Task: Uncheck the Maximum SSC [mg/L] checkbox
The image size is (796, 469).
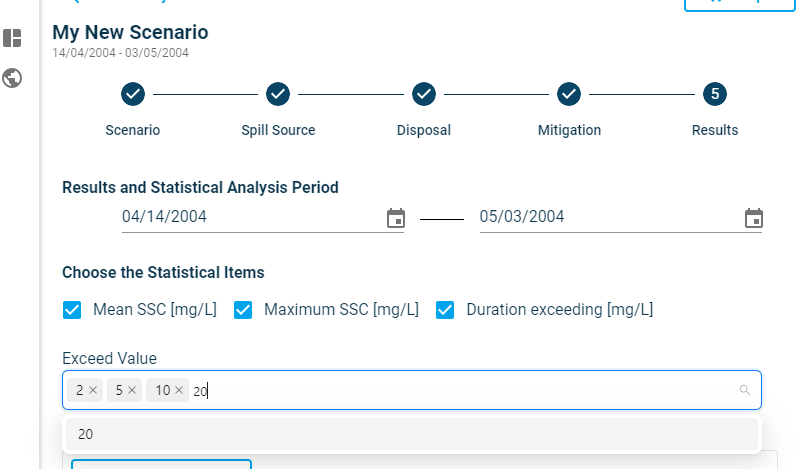Action: (243, 310)
